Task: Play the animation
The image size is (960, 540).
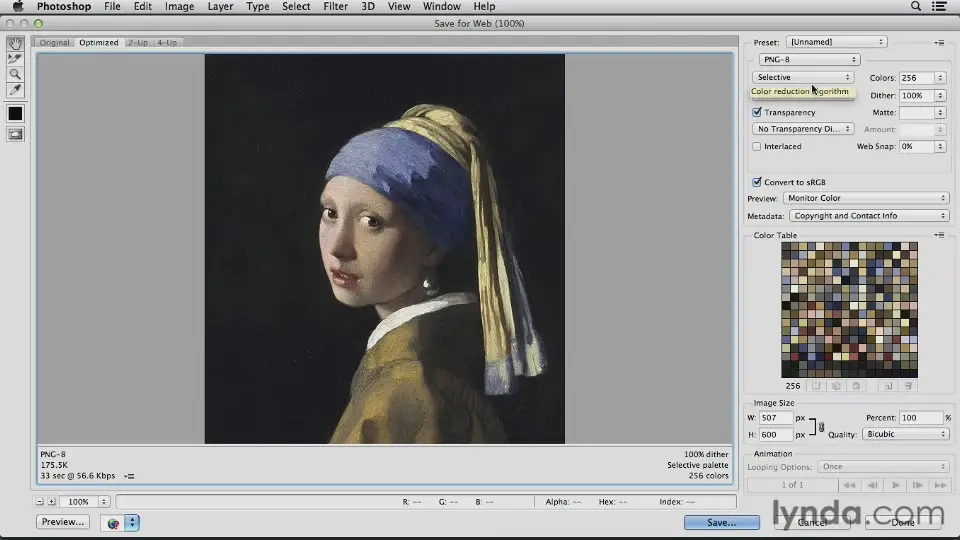Action: pos(895,485)
